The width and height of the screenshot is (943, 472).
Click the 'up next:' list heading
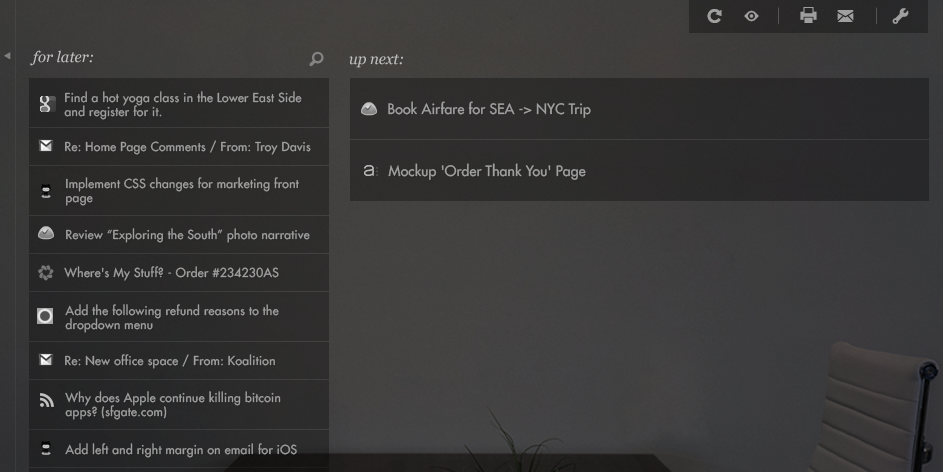coord(376,59)
